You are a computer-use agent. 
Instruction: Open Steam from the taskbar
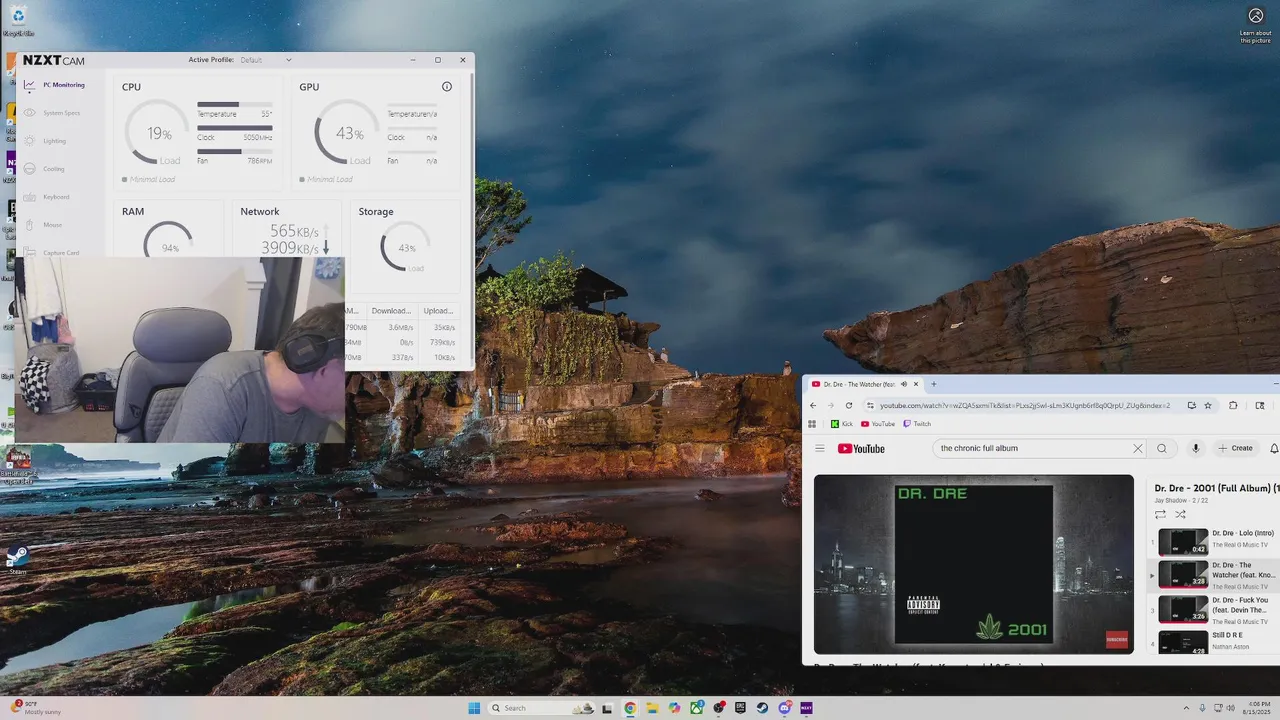762,708
